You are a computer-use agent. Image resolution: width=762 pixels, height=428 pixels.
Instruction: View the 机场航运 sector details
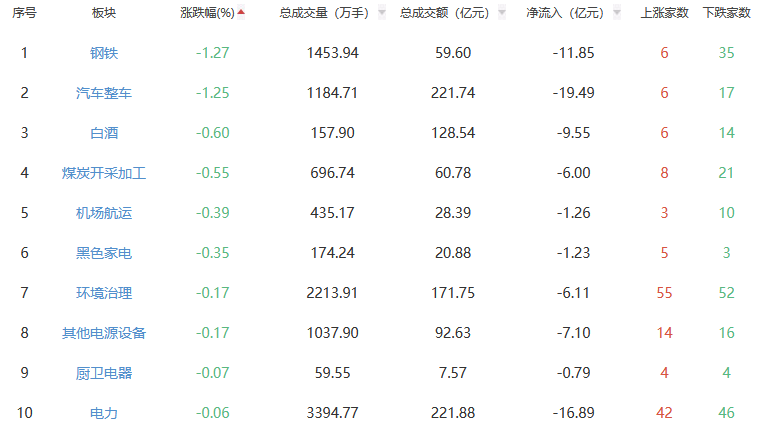pyautogui.click(x=103, y=213)
